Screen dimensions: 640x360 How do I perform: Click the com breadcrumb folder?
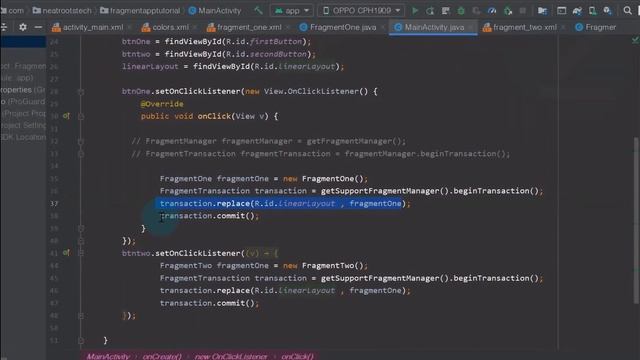pyautogui.click(x=12, y=11)
